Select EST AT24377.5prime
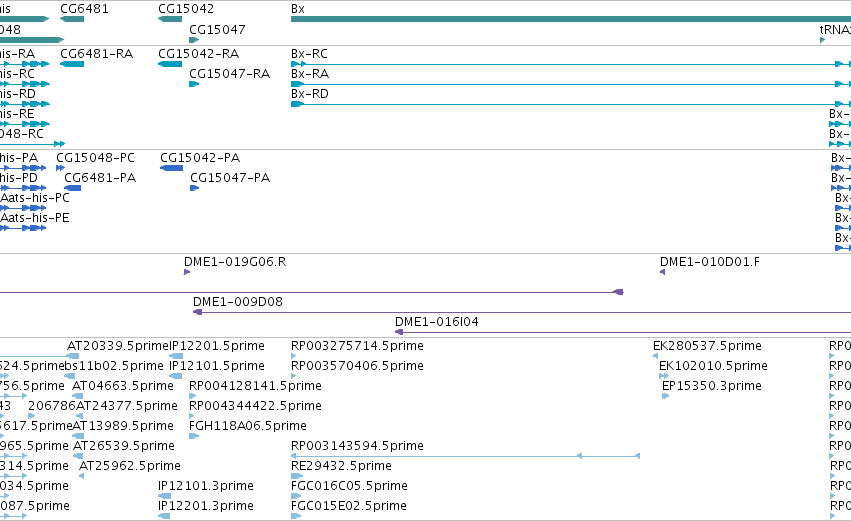851x521 pixels. 126,406
